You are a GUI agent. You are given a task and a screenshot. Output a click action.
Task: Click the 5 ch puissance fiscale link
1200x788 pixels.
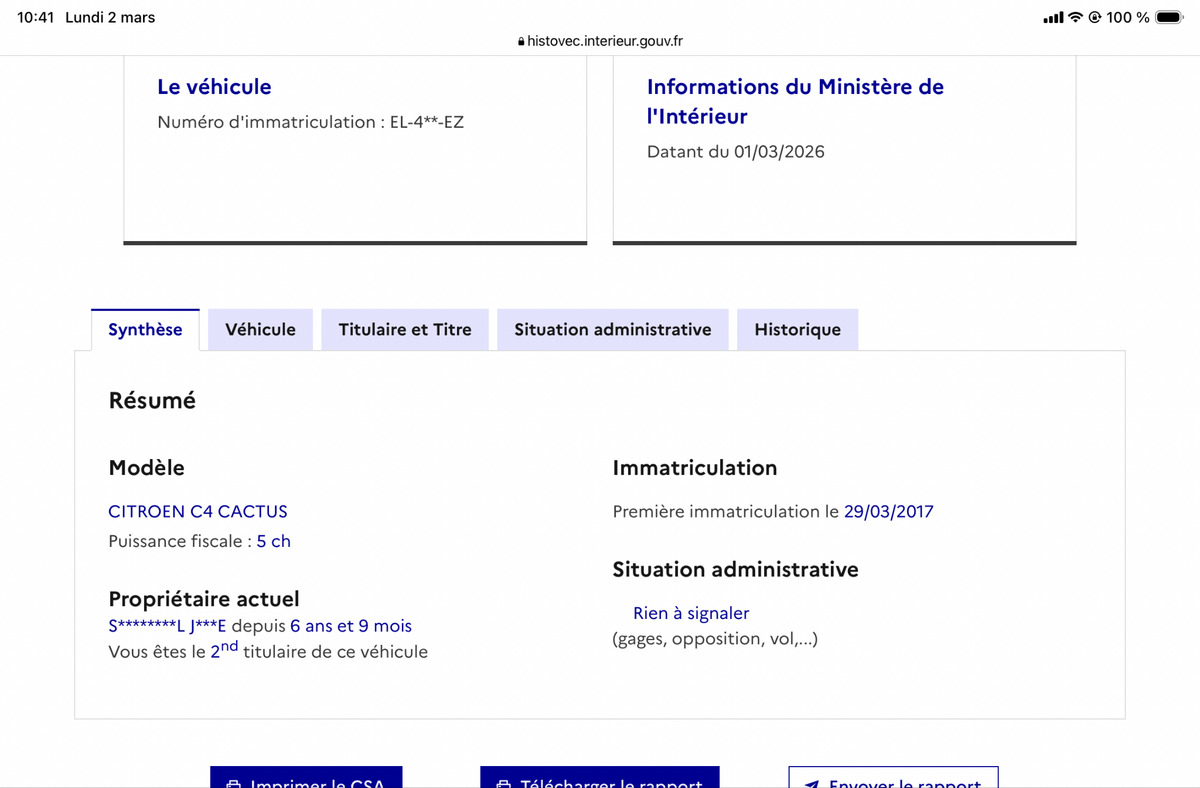point(273,540)
